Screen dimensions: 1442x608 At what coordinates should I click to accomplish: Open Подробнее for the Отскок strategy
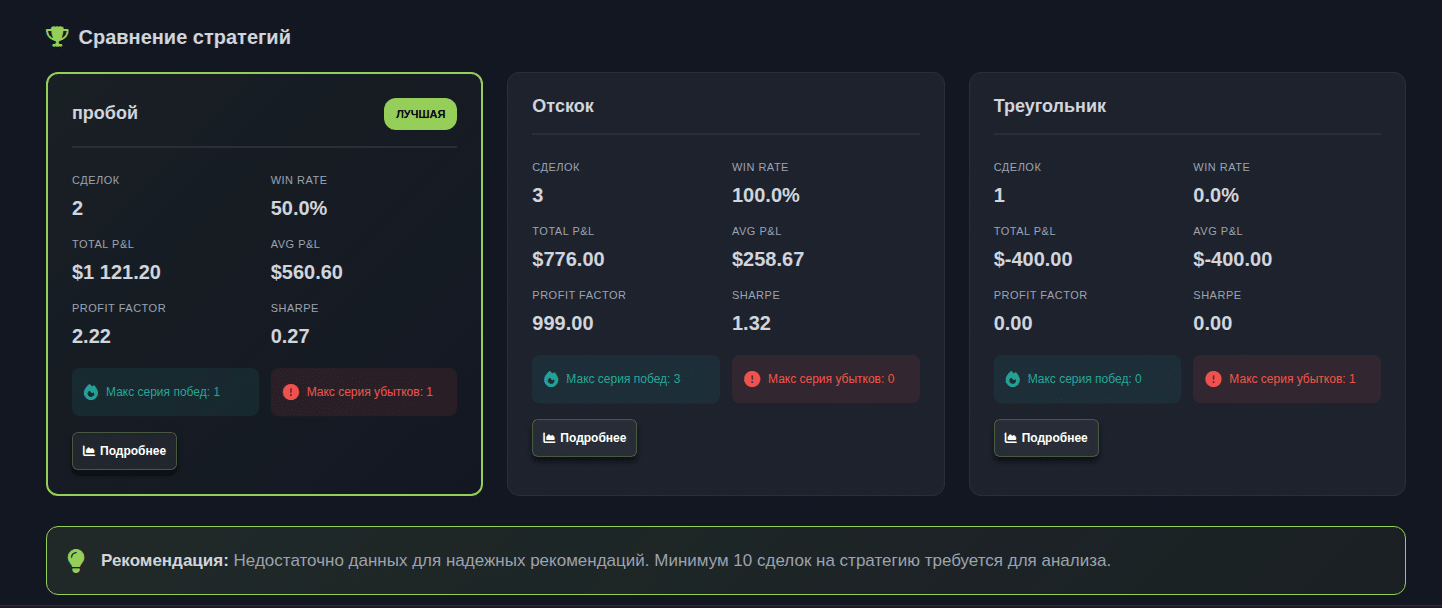(584, 438)
